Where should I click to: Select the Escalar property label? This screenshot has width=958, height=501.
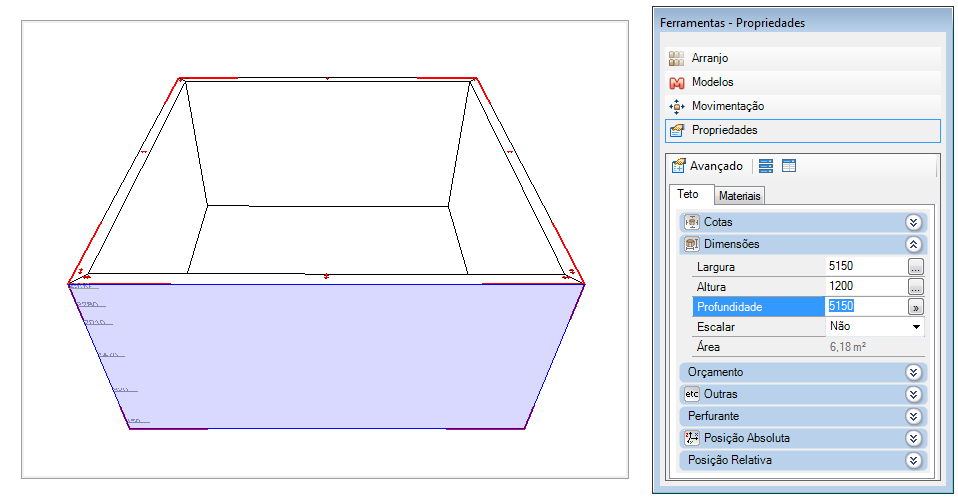pos(715,327)
